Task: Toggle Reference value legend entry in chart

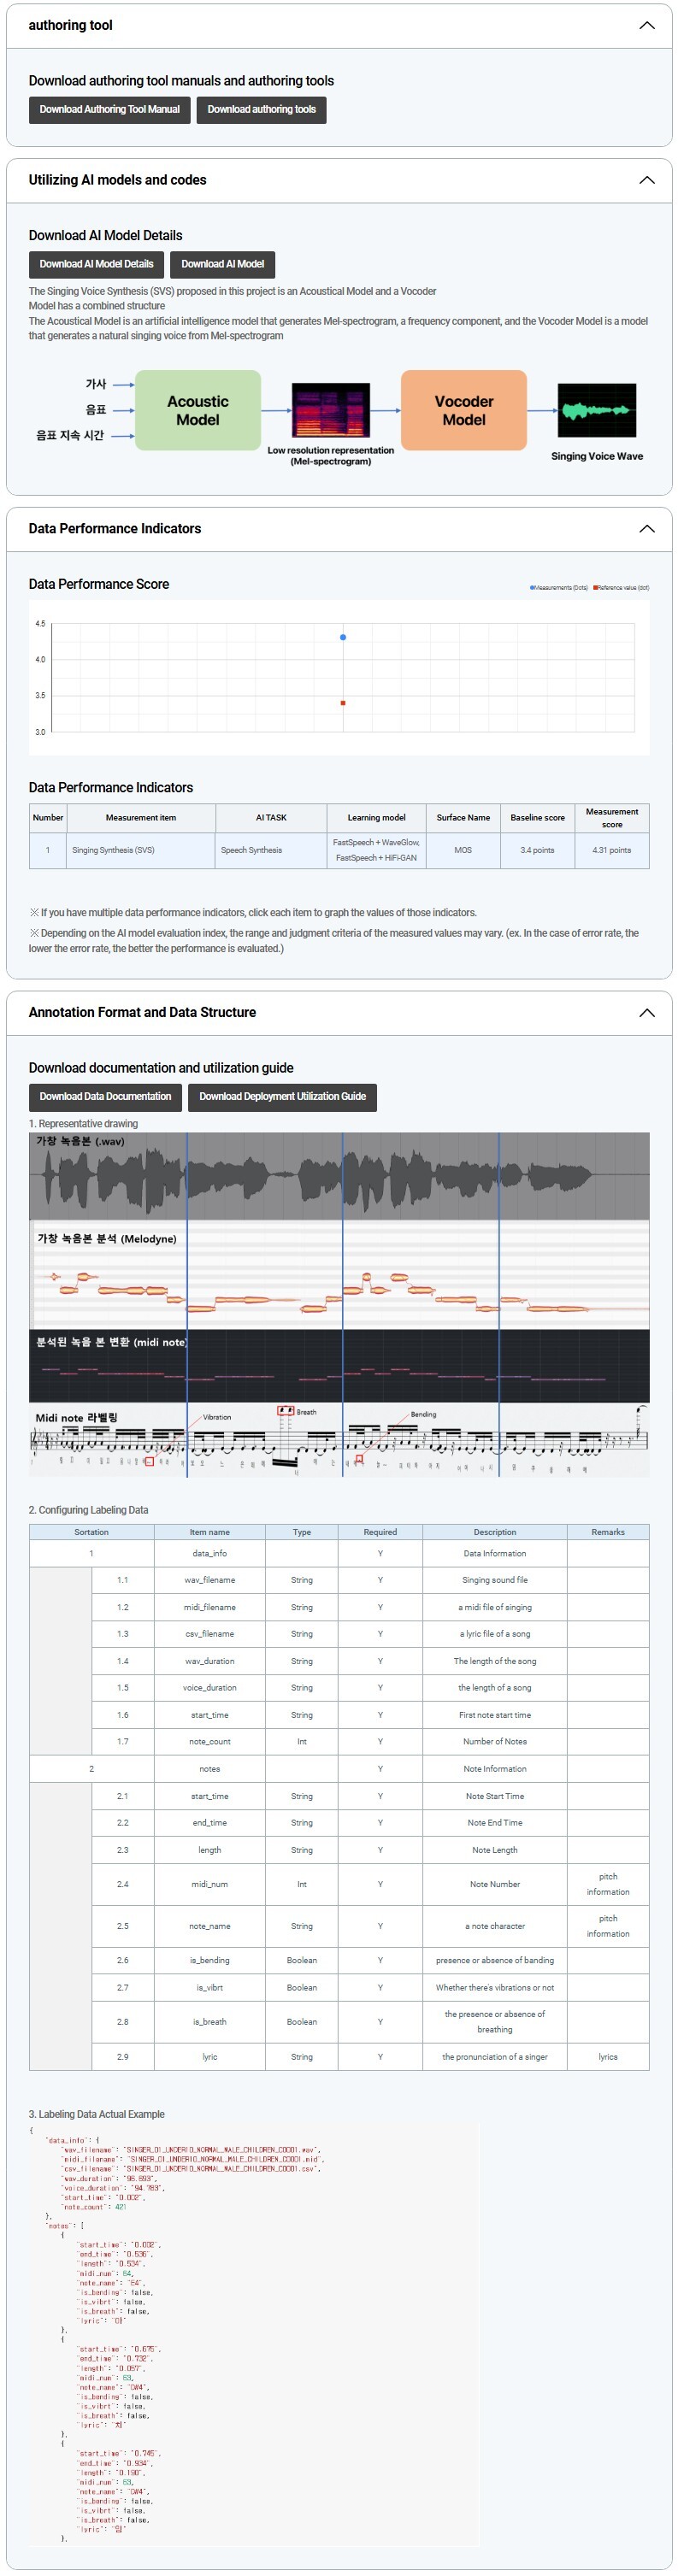Action: [621, 588]
